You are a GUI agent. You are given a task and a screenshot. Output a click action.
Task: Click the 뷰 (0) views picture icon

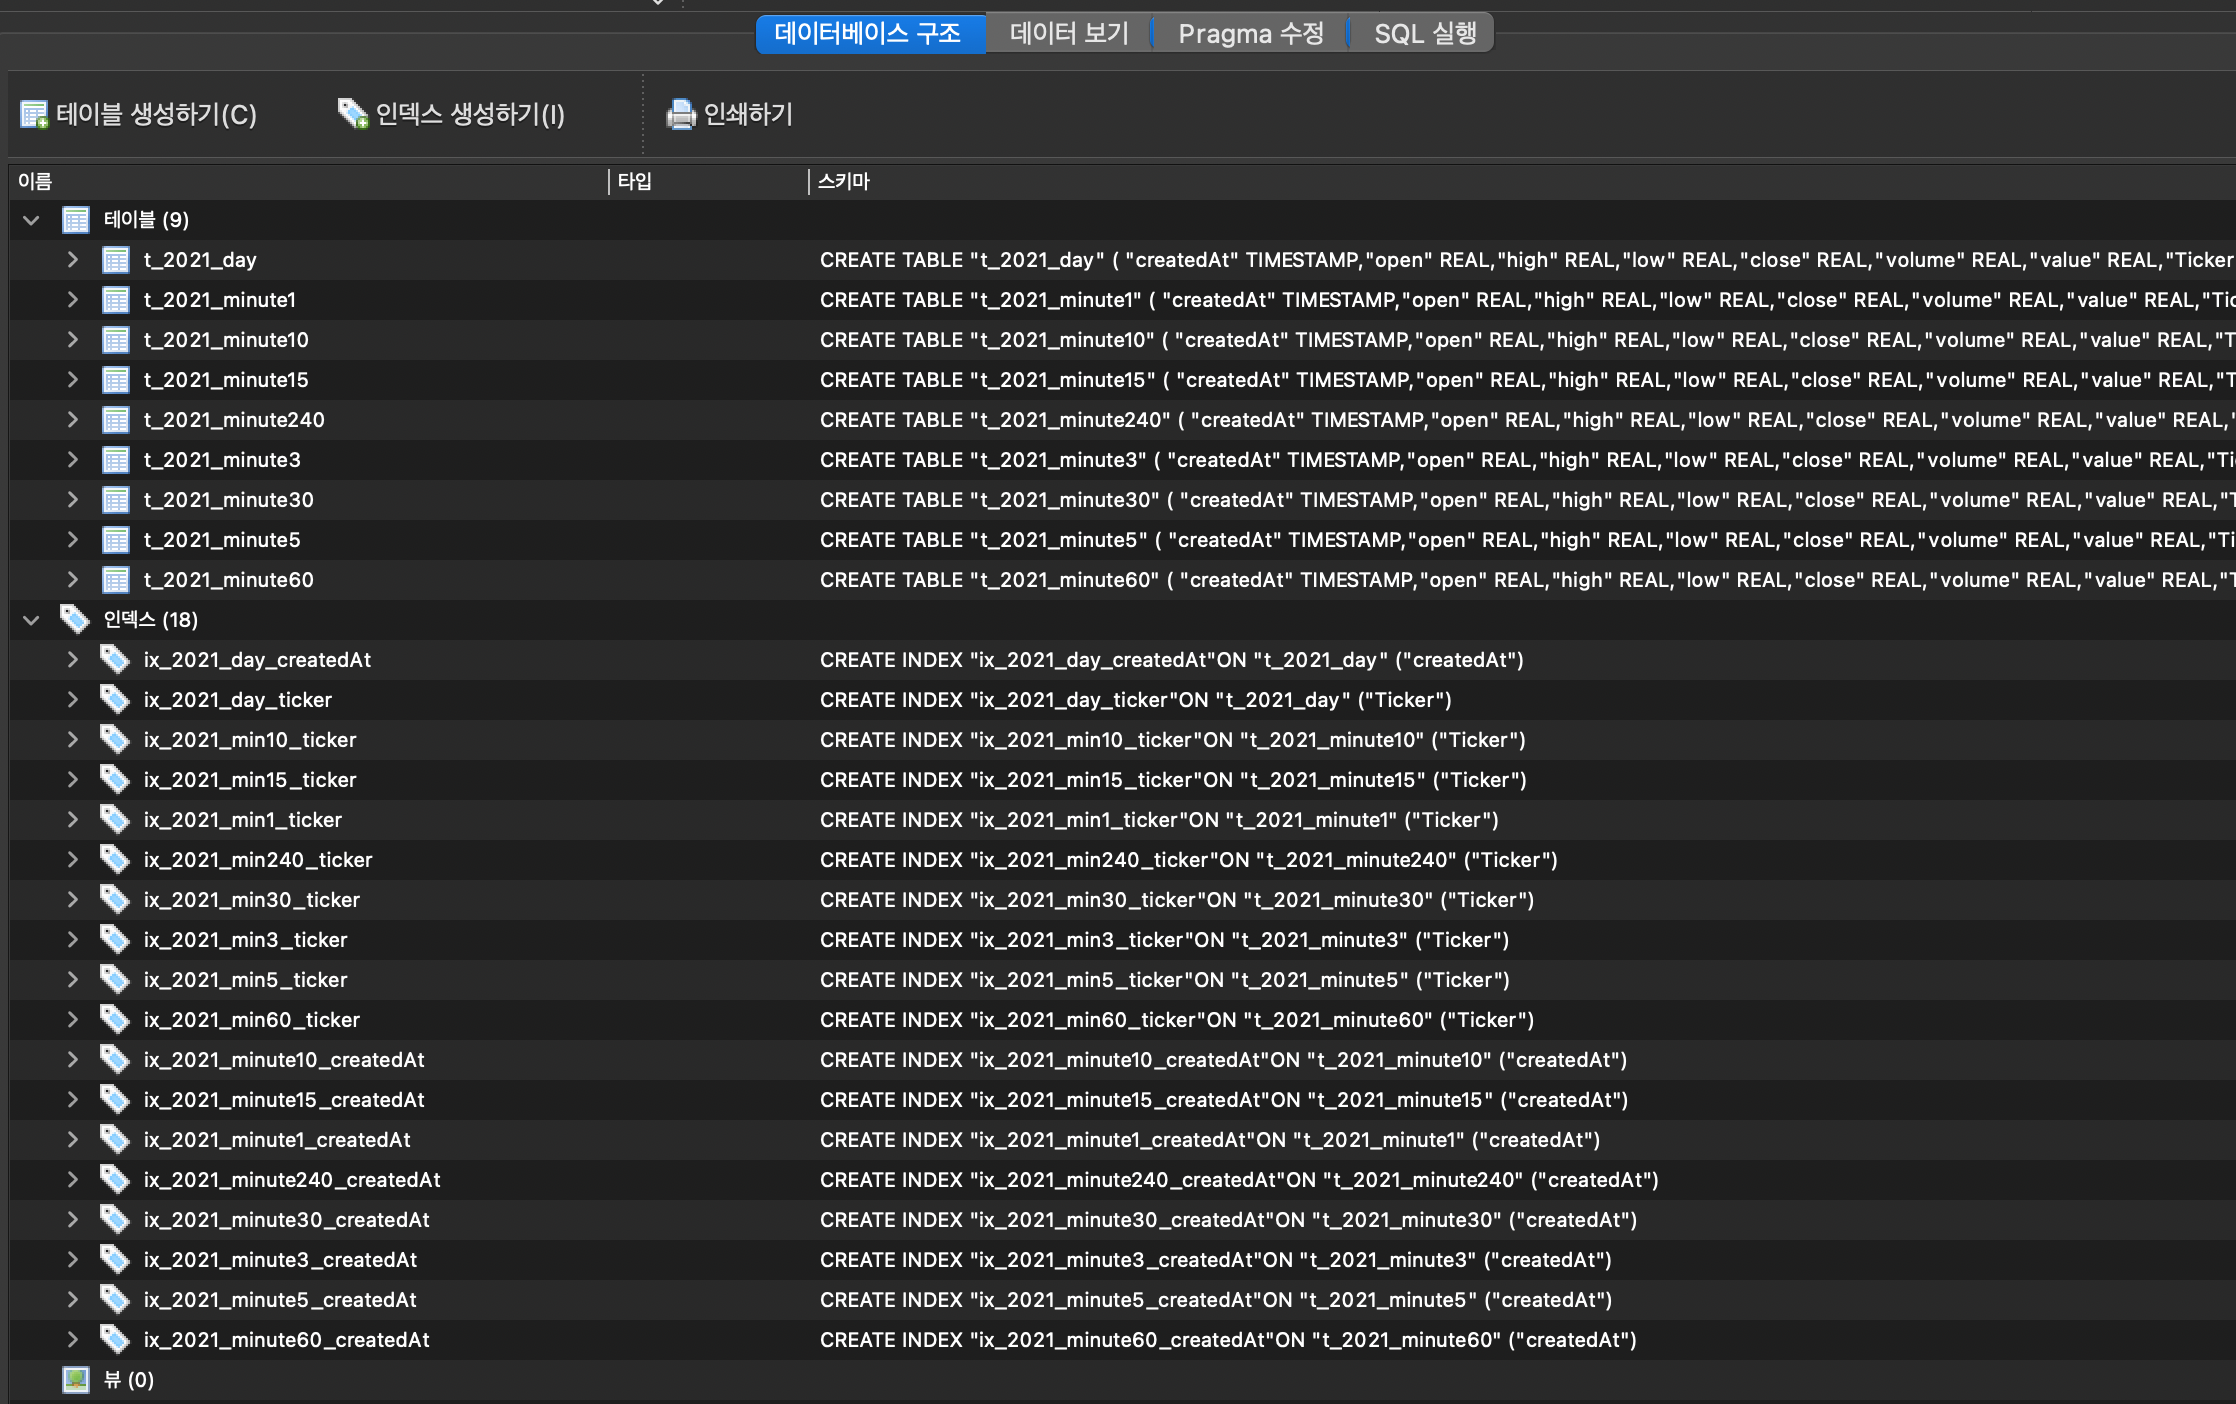coord(76,1380)
